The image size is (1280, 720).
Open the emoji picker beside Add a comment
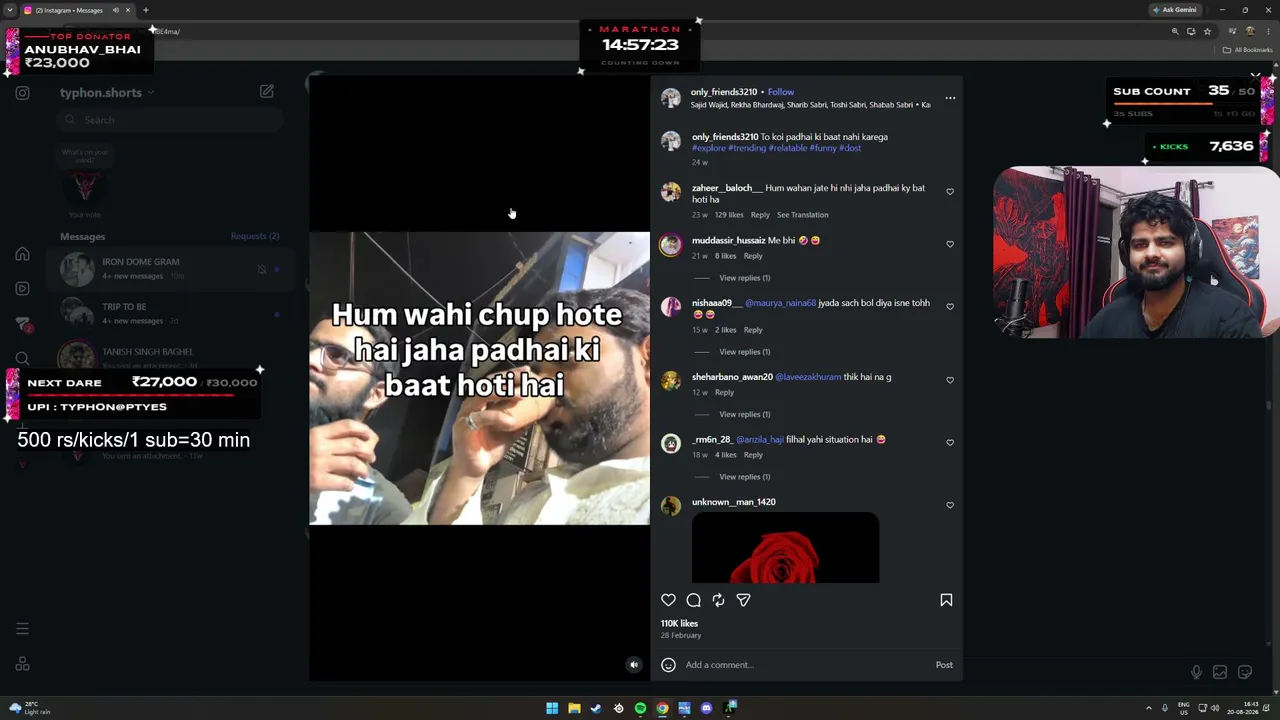pyautogui.click(x=668, y=665)
